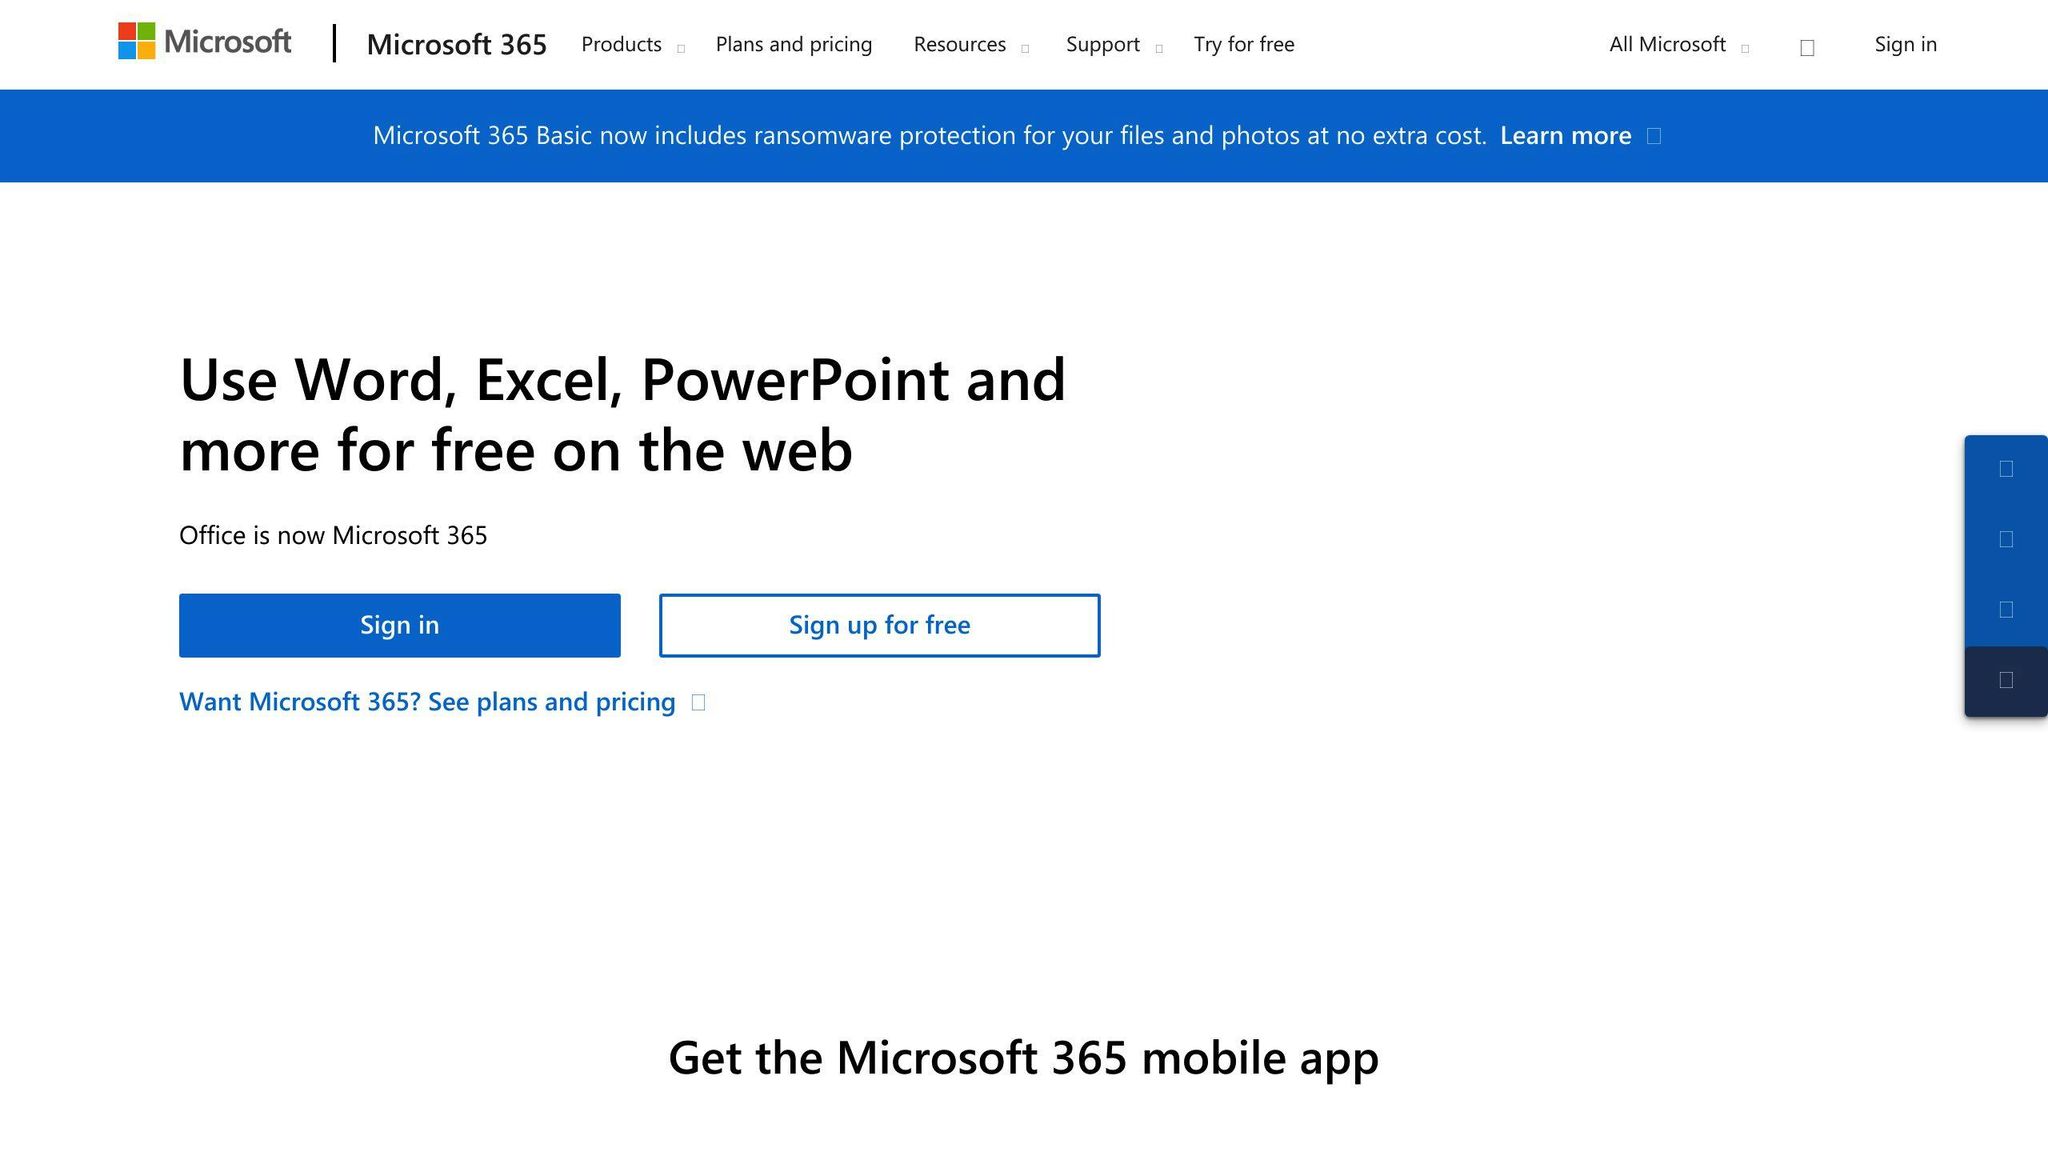Open the See plans and pricing link
Screen dimensions: 2048x1152
(427, 702)
